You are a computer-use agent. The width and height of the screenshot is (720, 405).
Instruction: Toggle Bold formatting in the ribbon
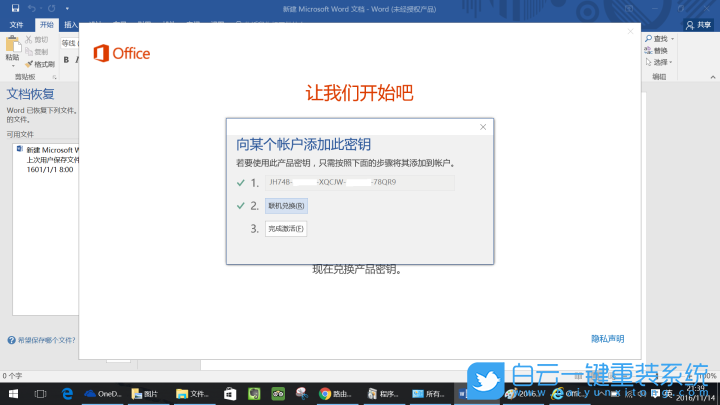tap(66, 60)
